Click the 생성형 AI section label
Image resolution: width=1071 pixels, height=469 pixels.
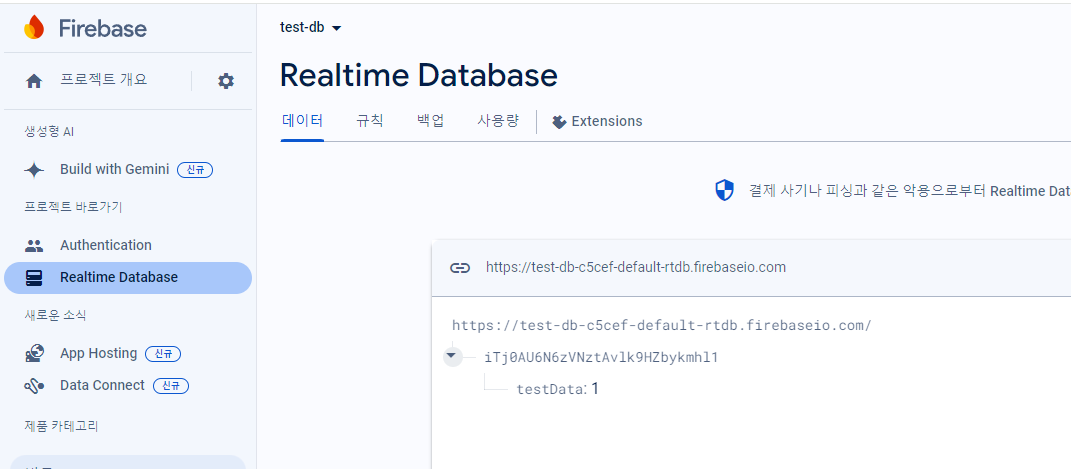49,132
